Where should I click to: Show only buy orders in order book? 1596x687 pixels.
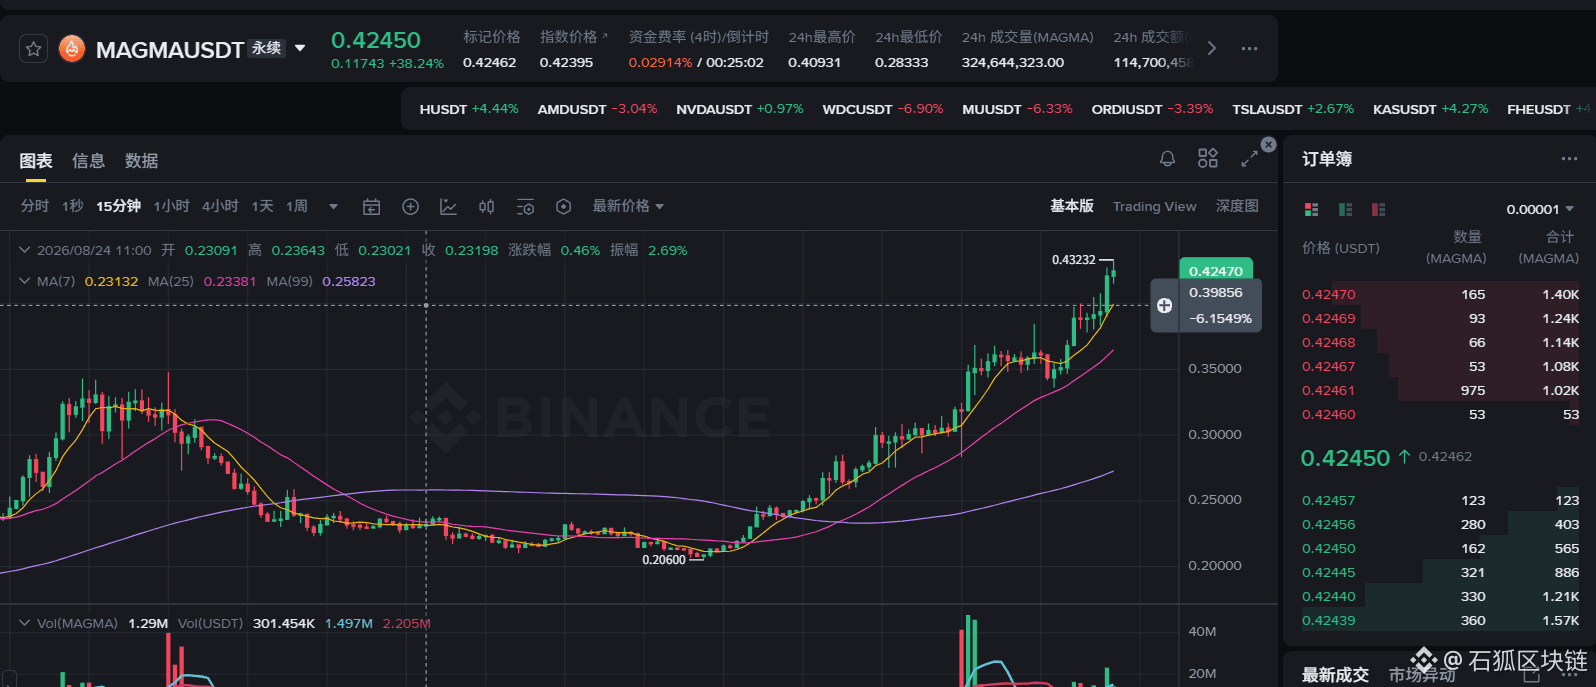(1345, 209)
